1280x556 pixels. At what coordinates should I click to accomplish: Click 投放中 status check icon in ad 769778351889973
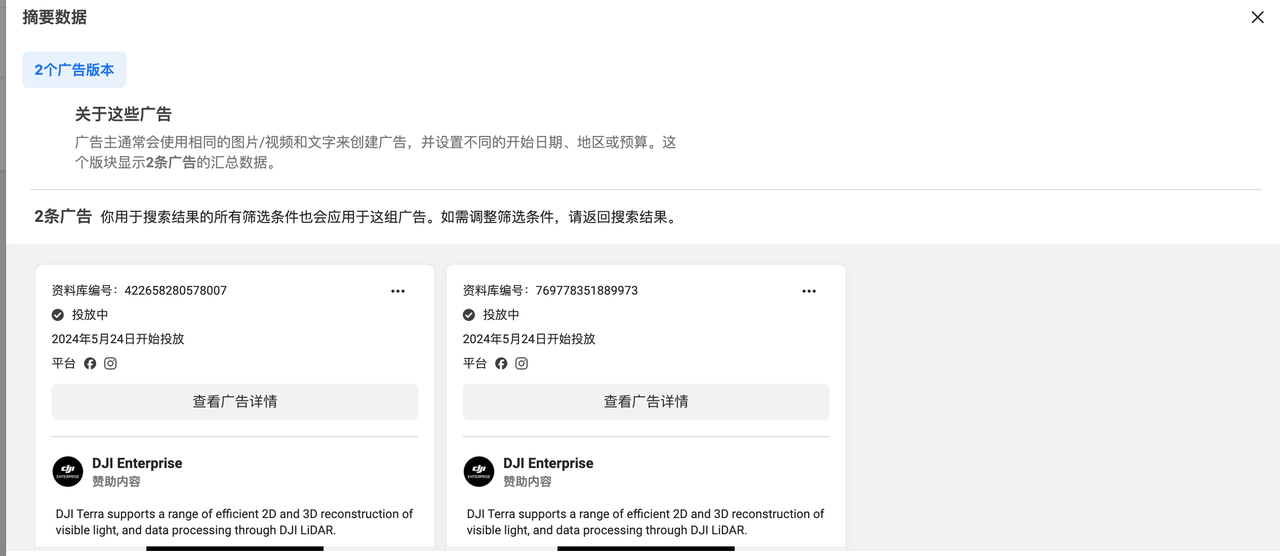tap(469, 315)
